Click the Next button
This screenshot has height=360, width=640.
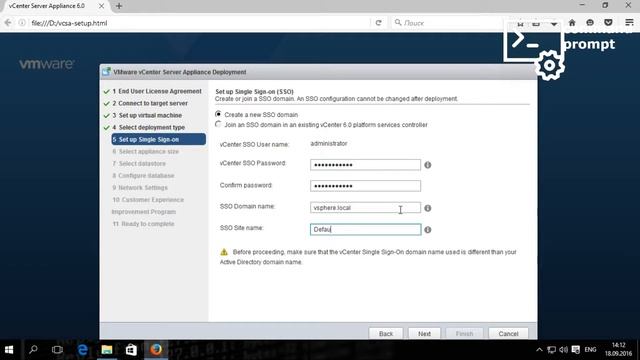[x=424, y=333]
